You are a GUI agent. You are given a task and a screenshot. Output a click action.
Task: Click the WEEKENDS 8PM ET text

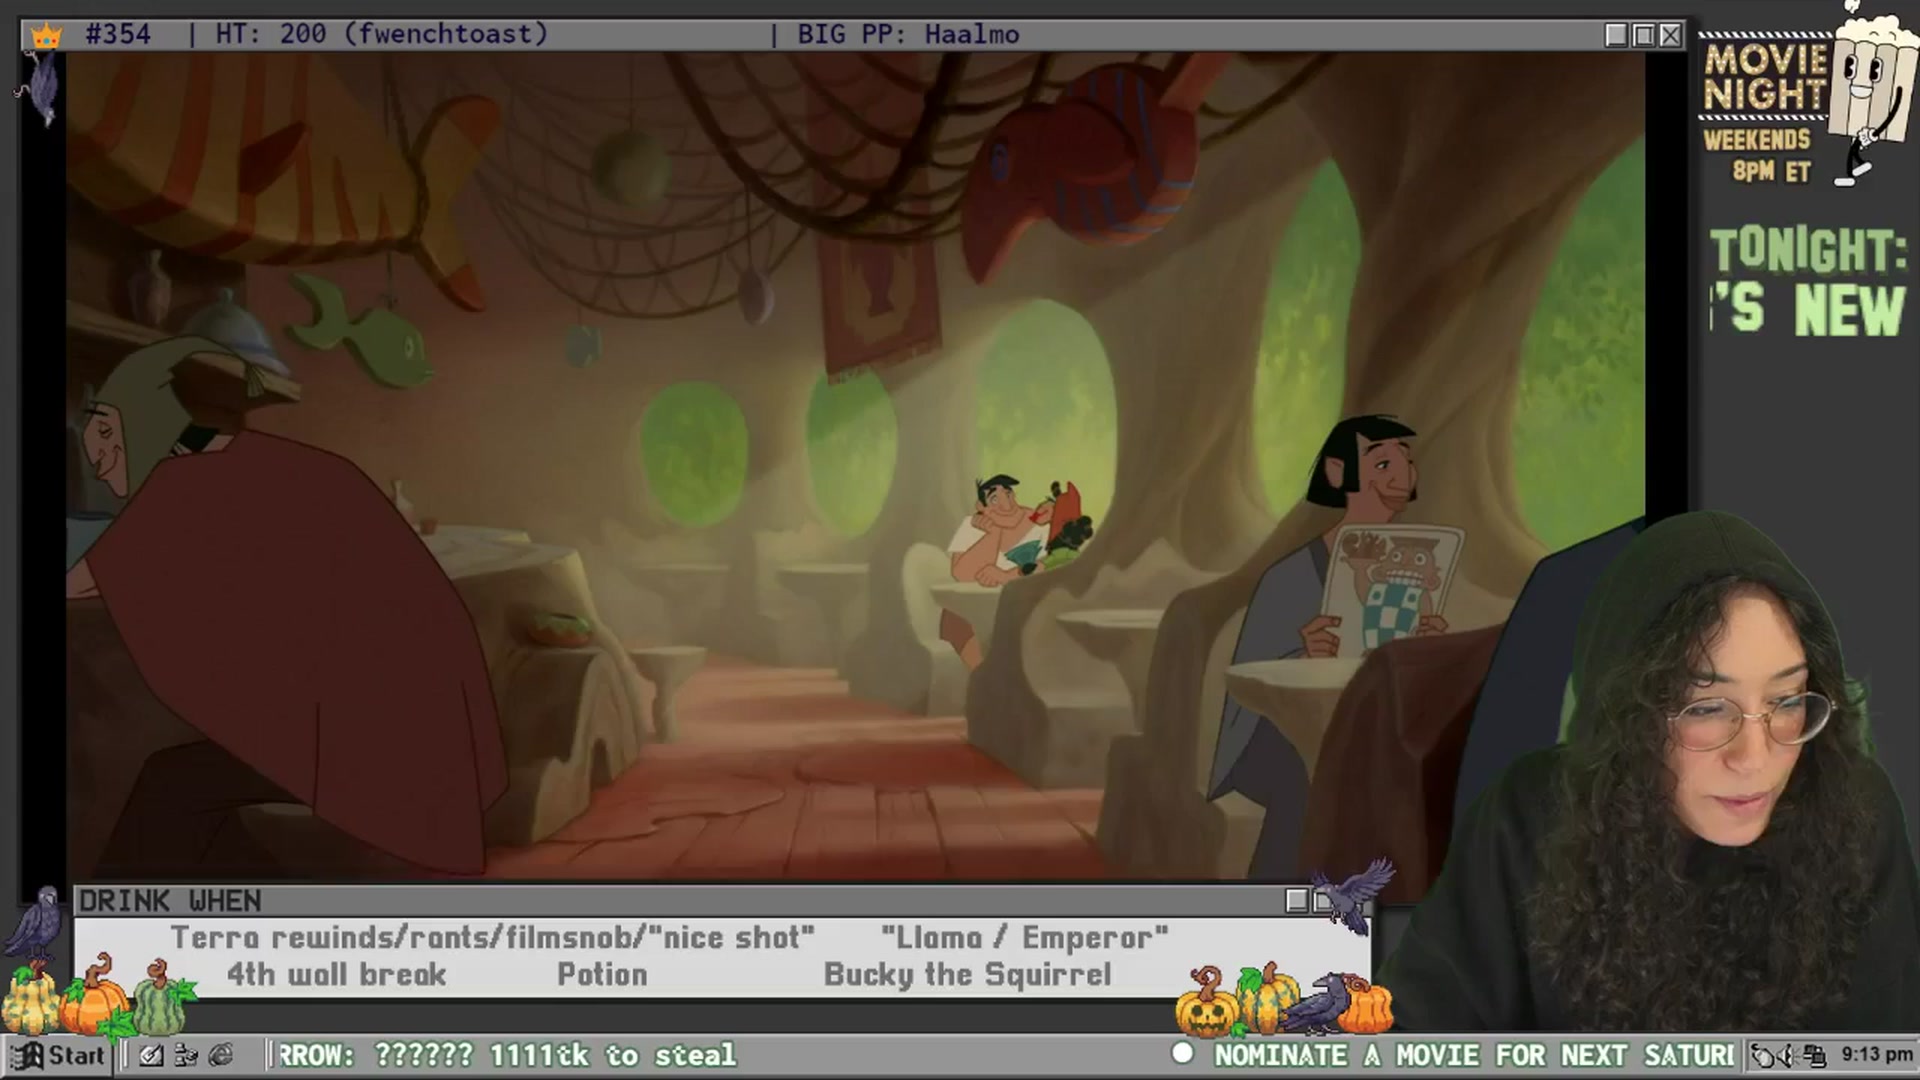1758,155
